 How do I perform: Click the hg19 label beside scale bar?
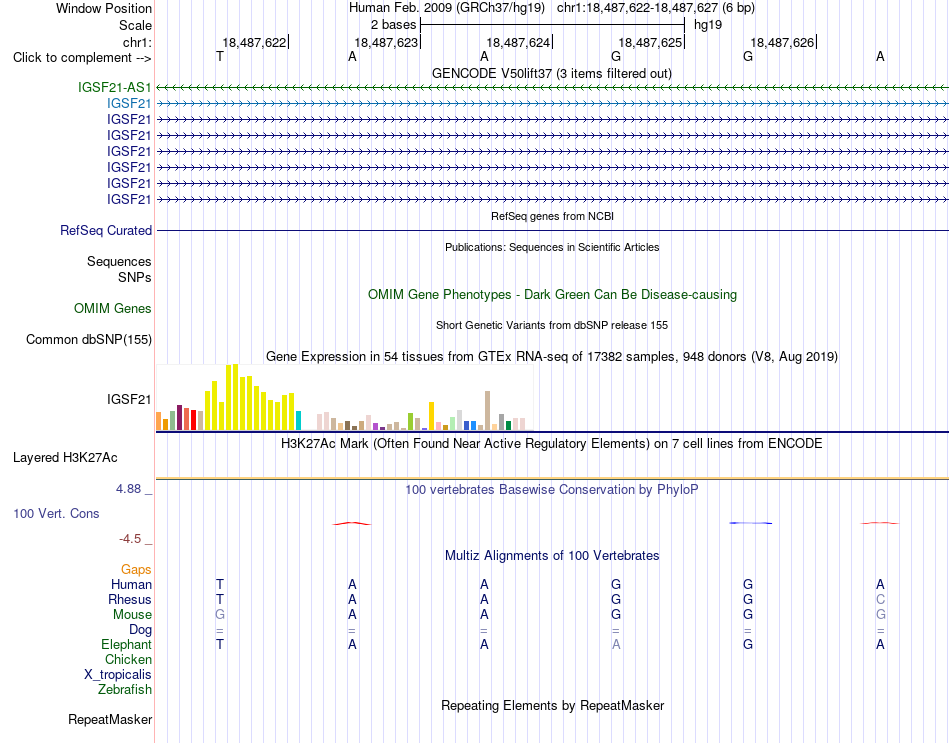click(x=708, y=25)
